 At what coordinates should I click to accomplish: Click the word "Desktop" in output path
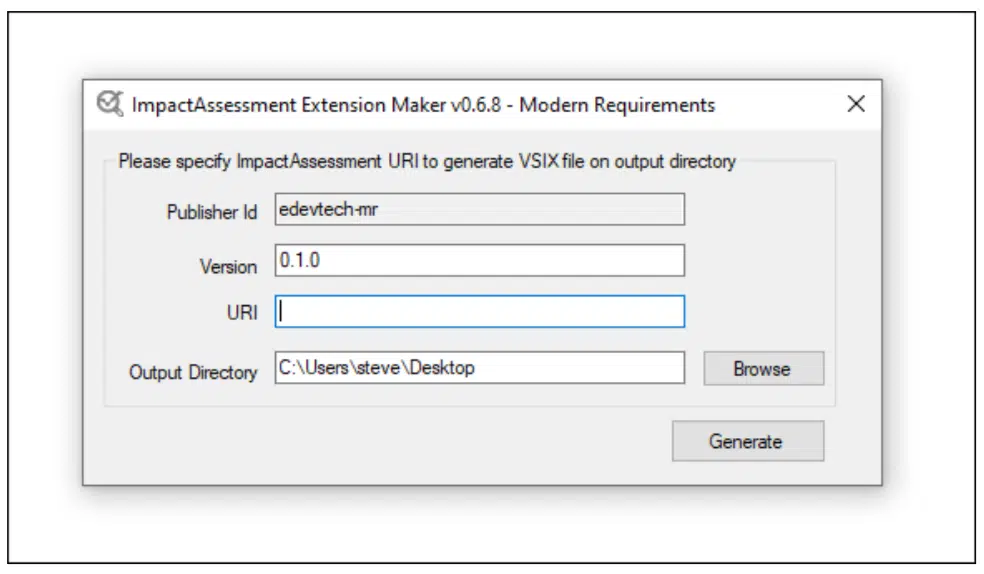[x=443, y=368]
